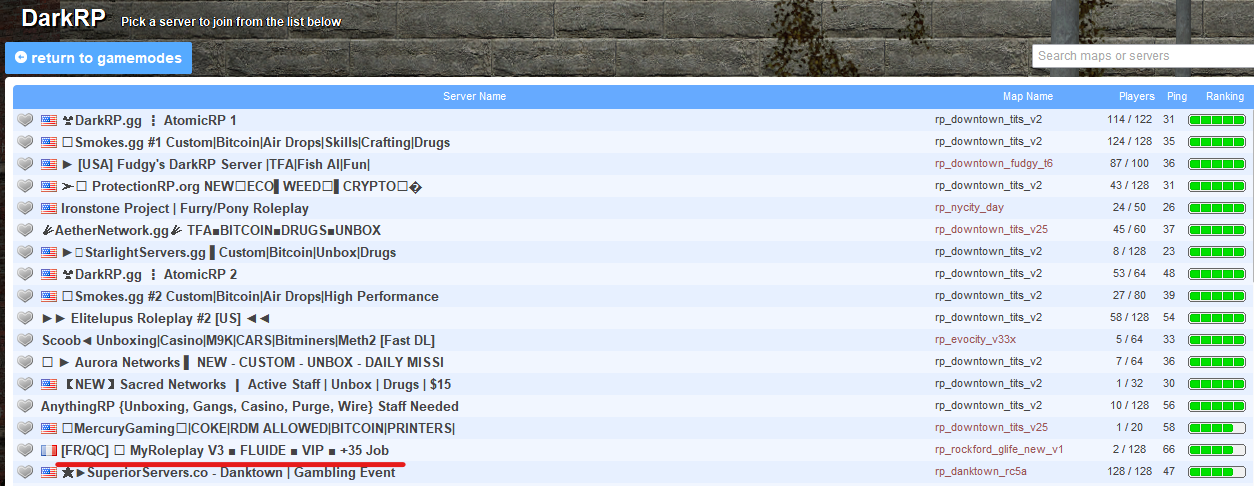This screenshot has width=1254, height=486.
Task: Click ranking bar for MercuryGaming server
Action: tap(1216, 428)
